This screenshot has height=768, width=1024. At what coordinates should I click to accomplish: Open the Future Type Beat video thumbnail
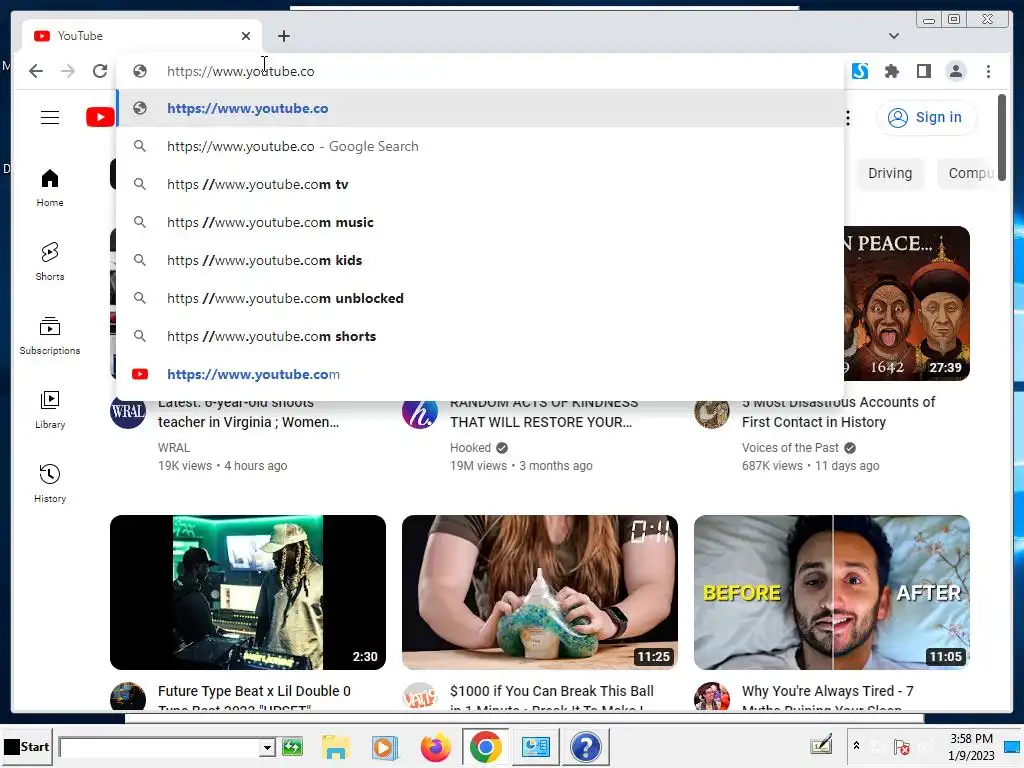tap(248, 592)
